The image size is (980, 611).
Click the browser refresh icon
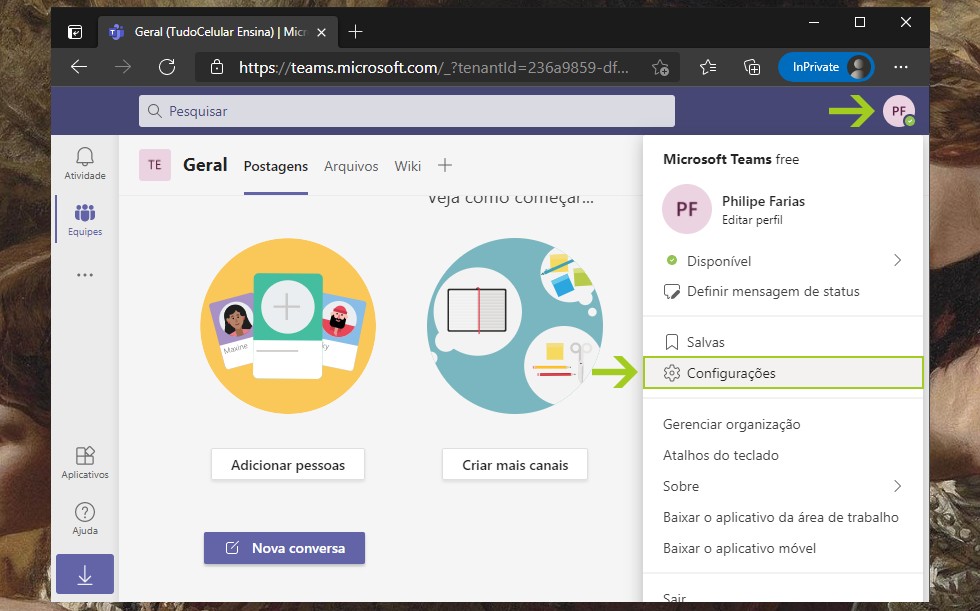(167, 67)
